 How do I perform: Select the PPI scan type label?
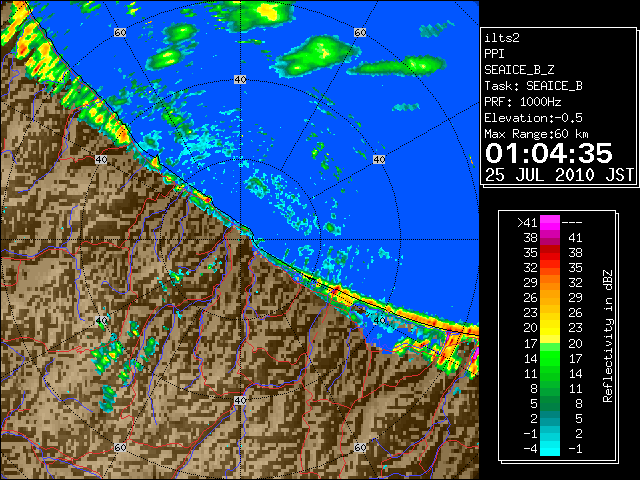(x=494, y=54)
